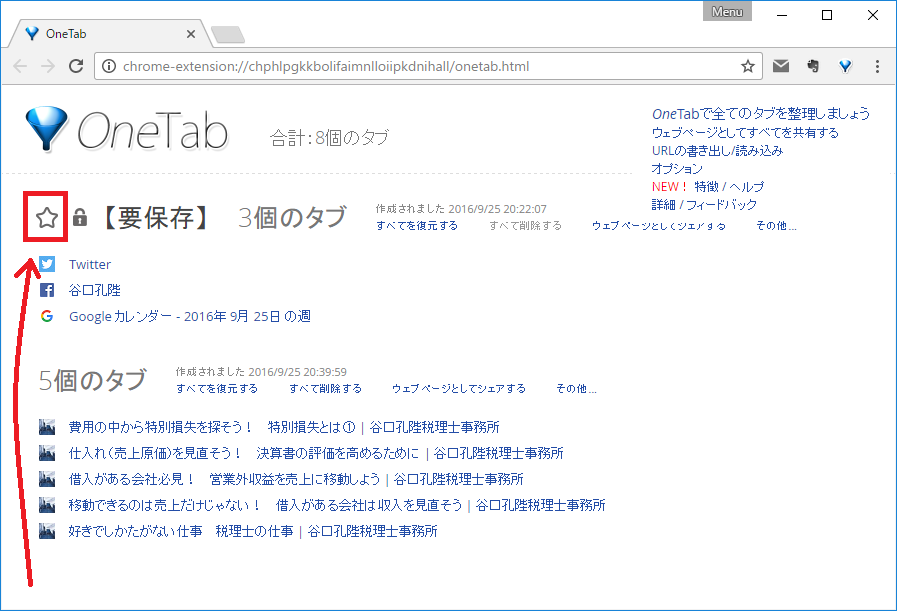Viewport: 897px width, 611px height.
Task: Click the star icon beside the 【要保存】 group
Action: (x=46, y=218)
